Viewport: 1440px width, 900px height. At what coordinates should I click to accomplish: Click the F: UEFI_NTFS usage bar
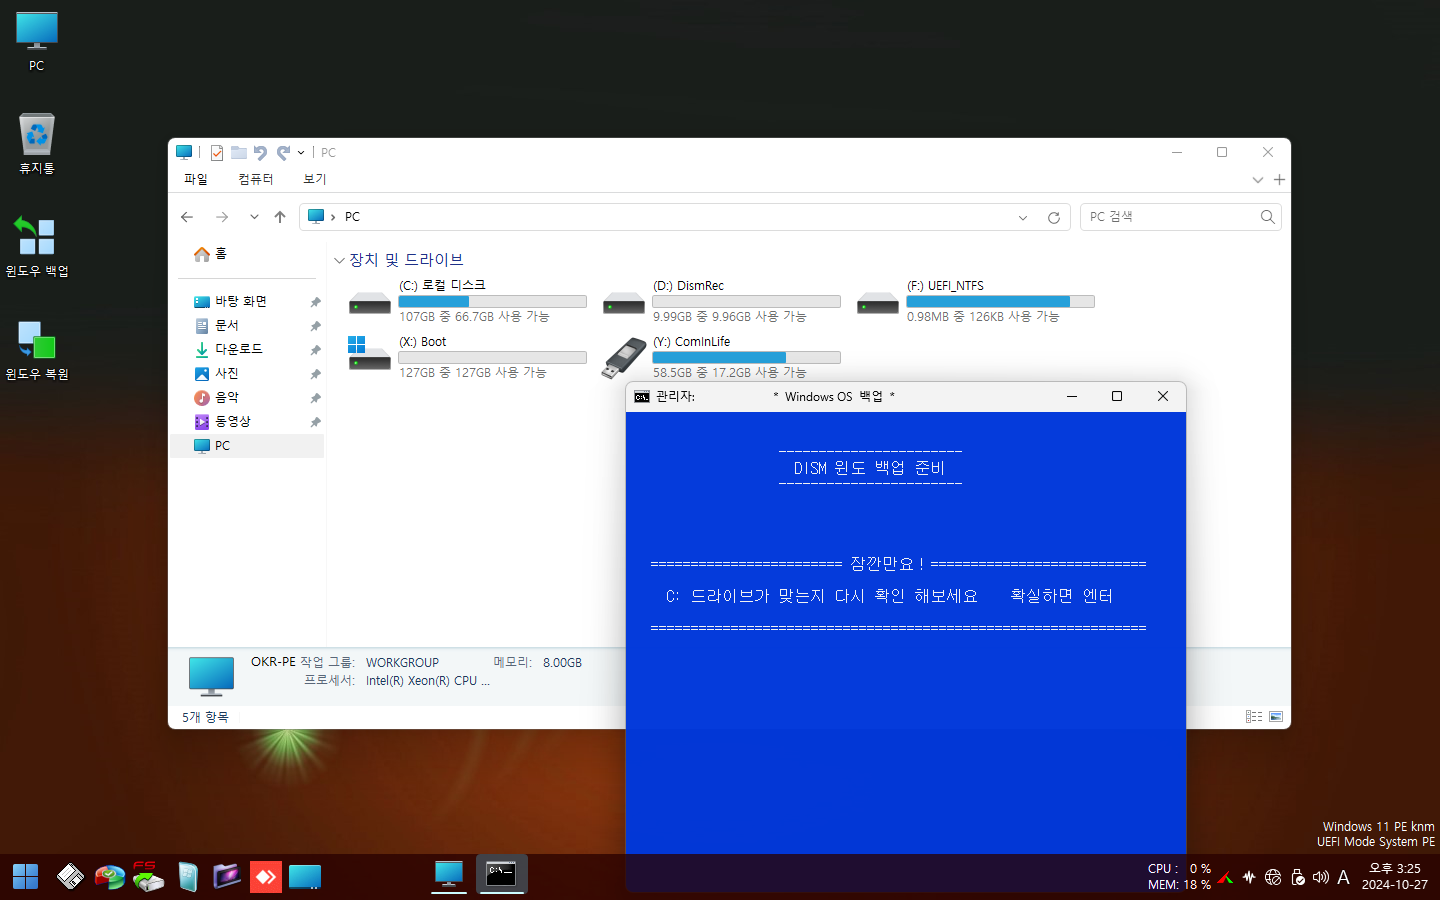[1000, 301]
